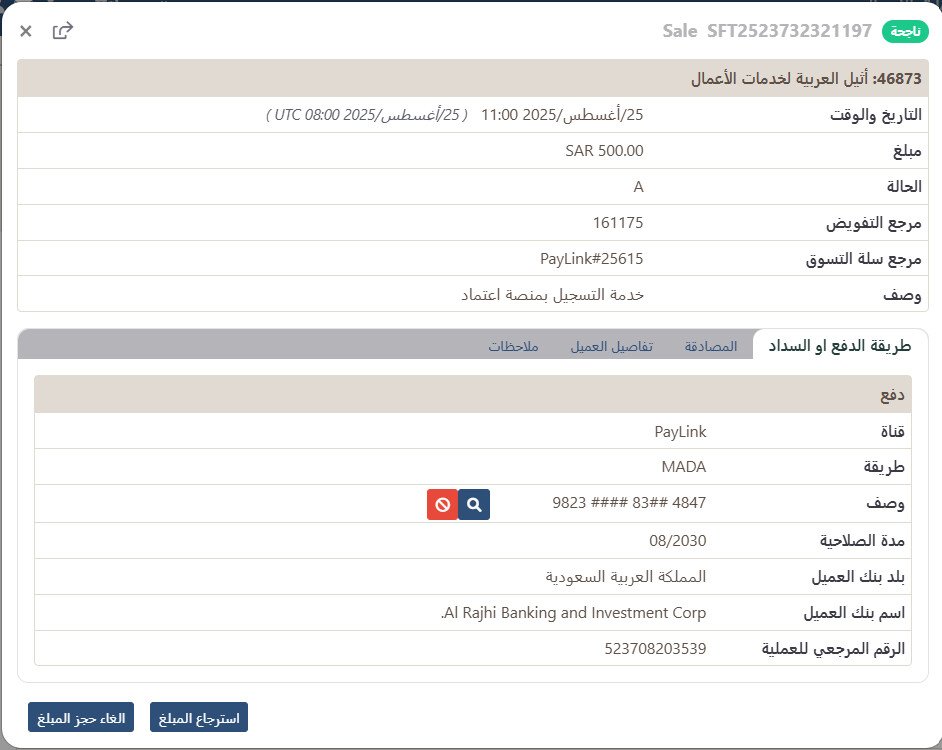The width and height of the screenshot is (942, 750).
Task: Click the transaction ID SFT2523732321197
Action: click(789, 31)
